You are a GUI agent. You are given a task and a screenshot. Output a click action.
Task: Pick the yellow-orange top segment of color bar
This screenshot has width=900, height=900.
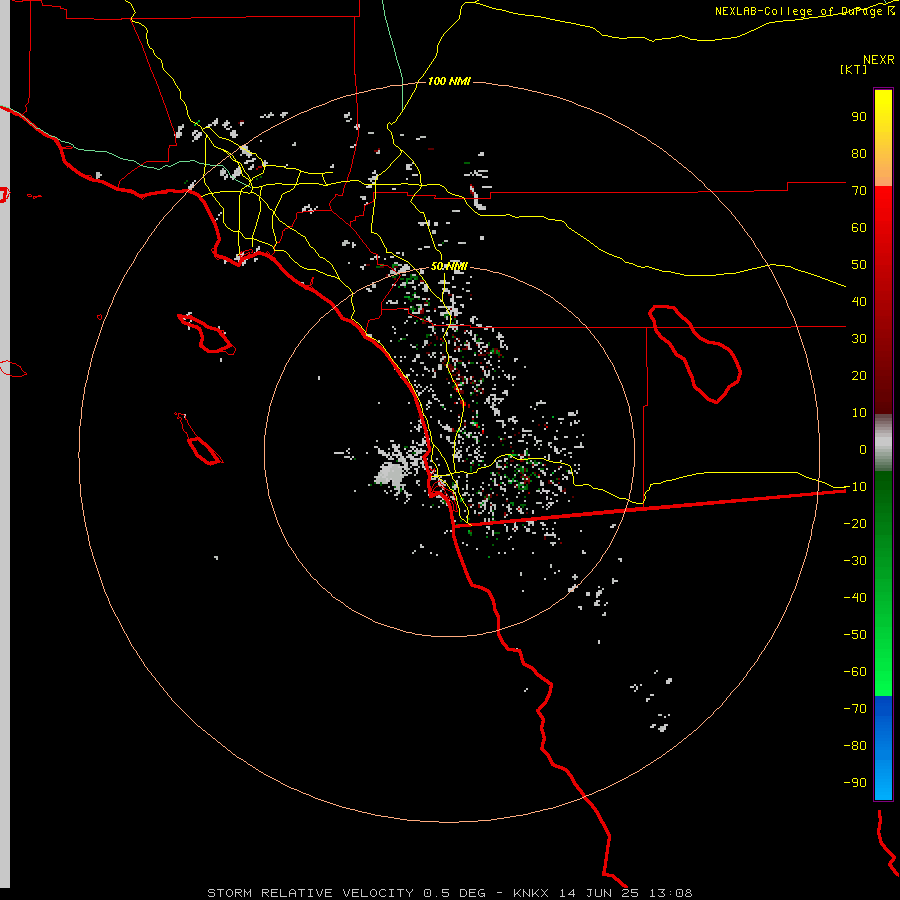pyautogui.click(x=883, y=138)
